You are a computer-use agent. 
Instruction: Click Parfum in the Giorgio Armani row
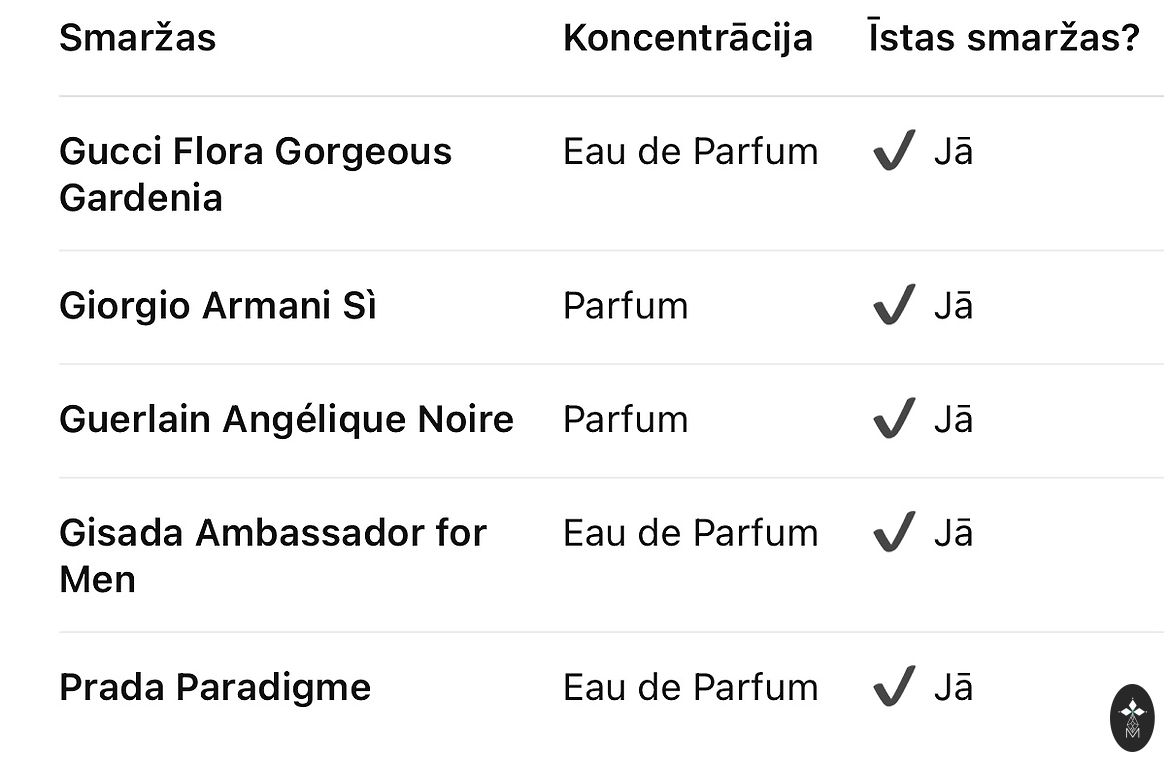(x=625, y=305)
